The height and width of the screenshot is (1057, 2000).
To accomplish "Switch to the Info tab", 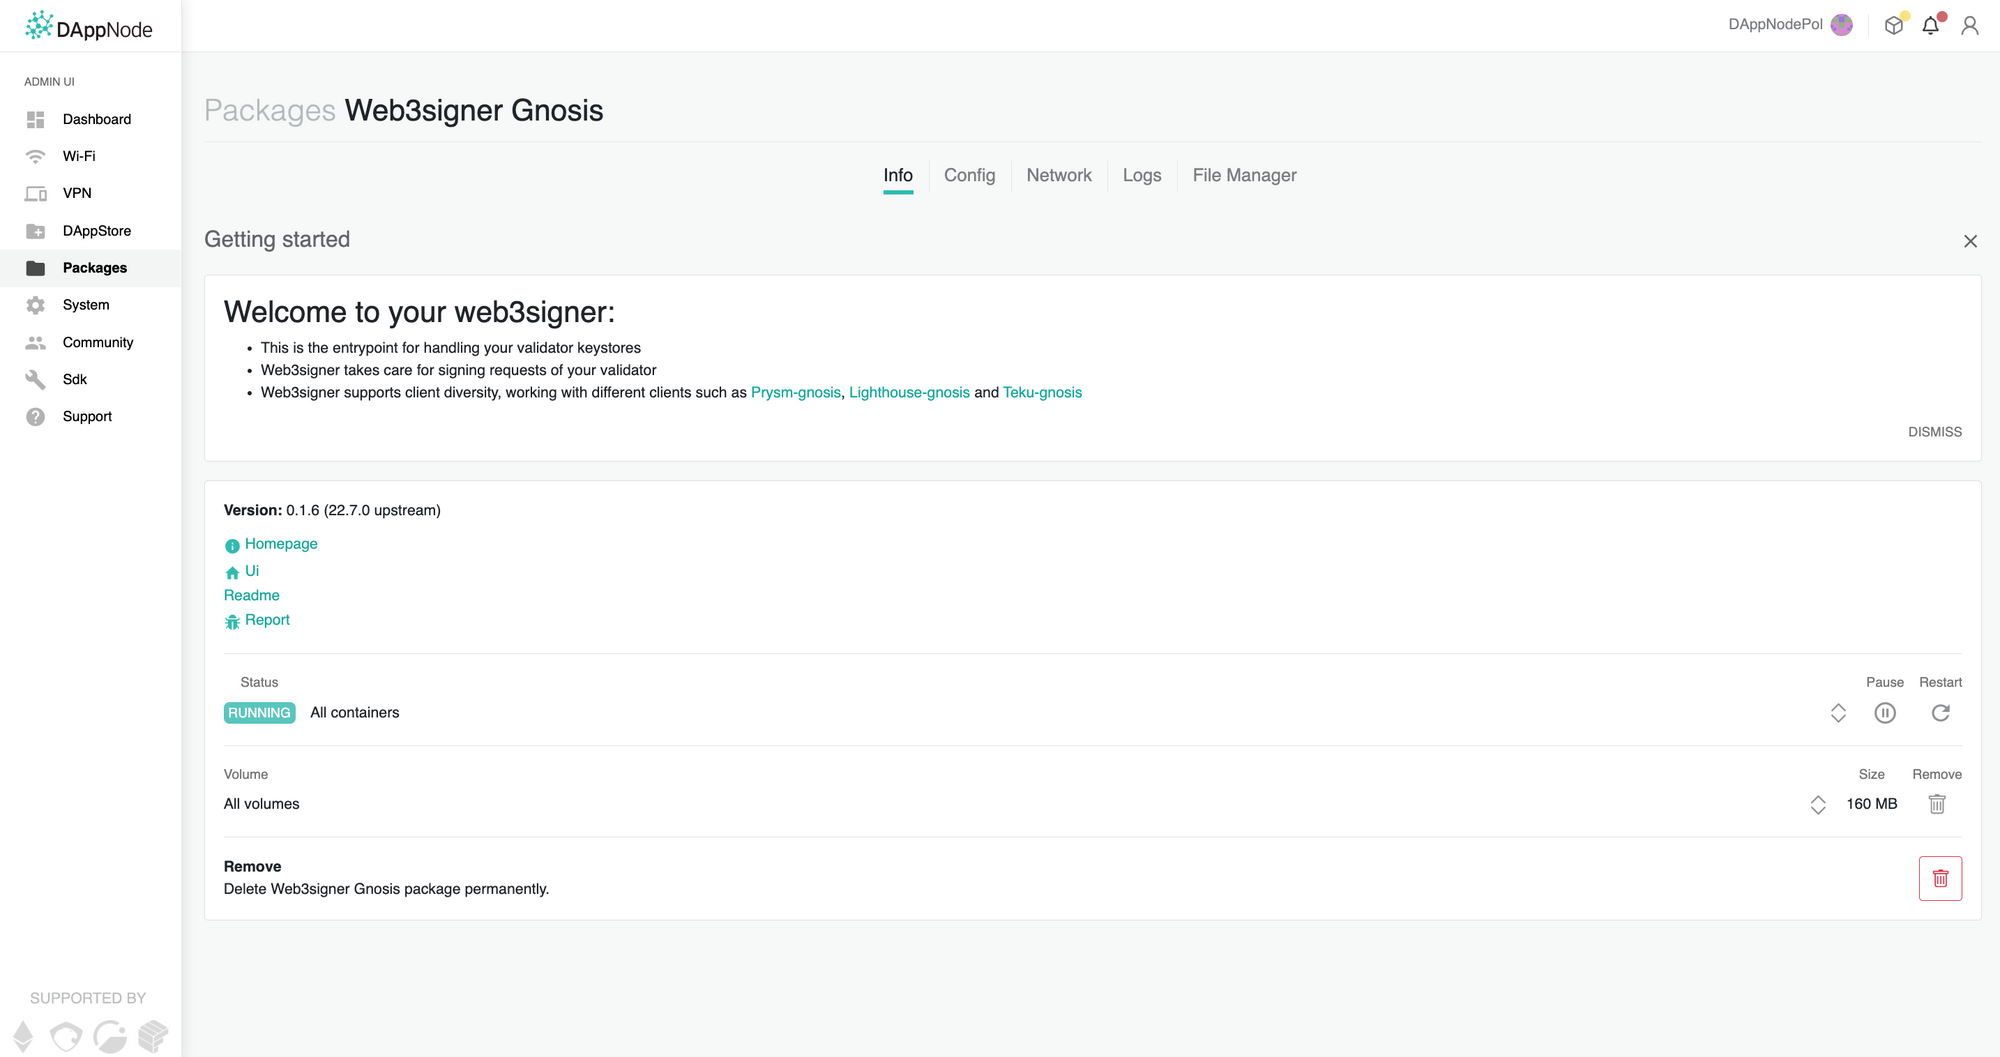I will (x=898, y=176).
